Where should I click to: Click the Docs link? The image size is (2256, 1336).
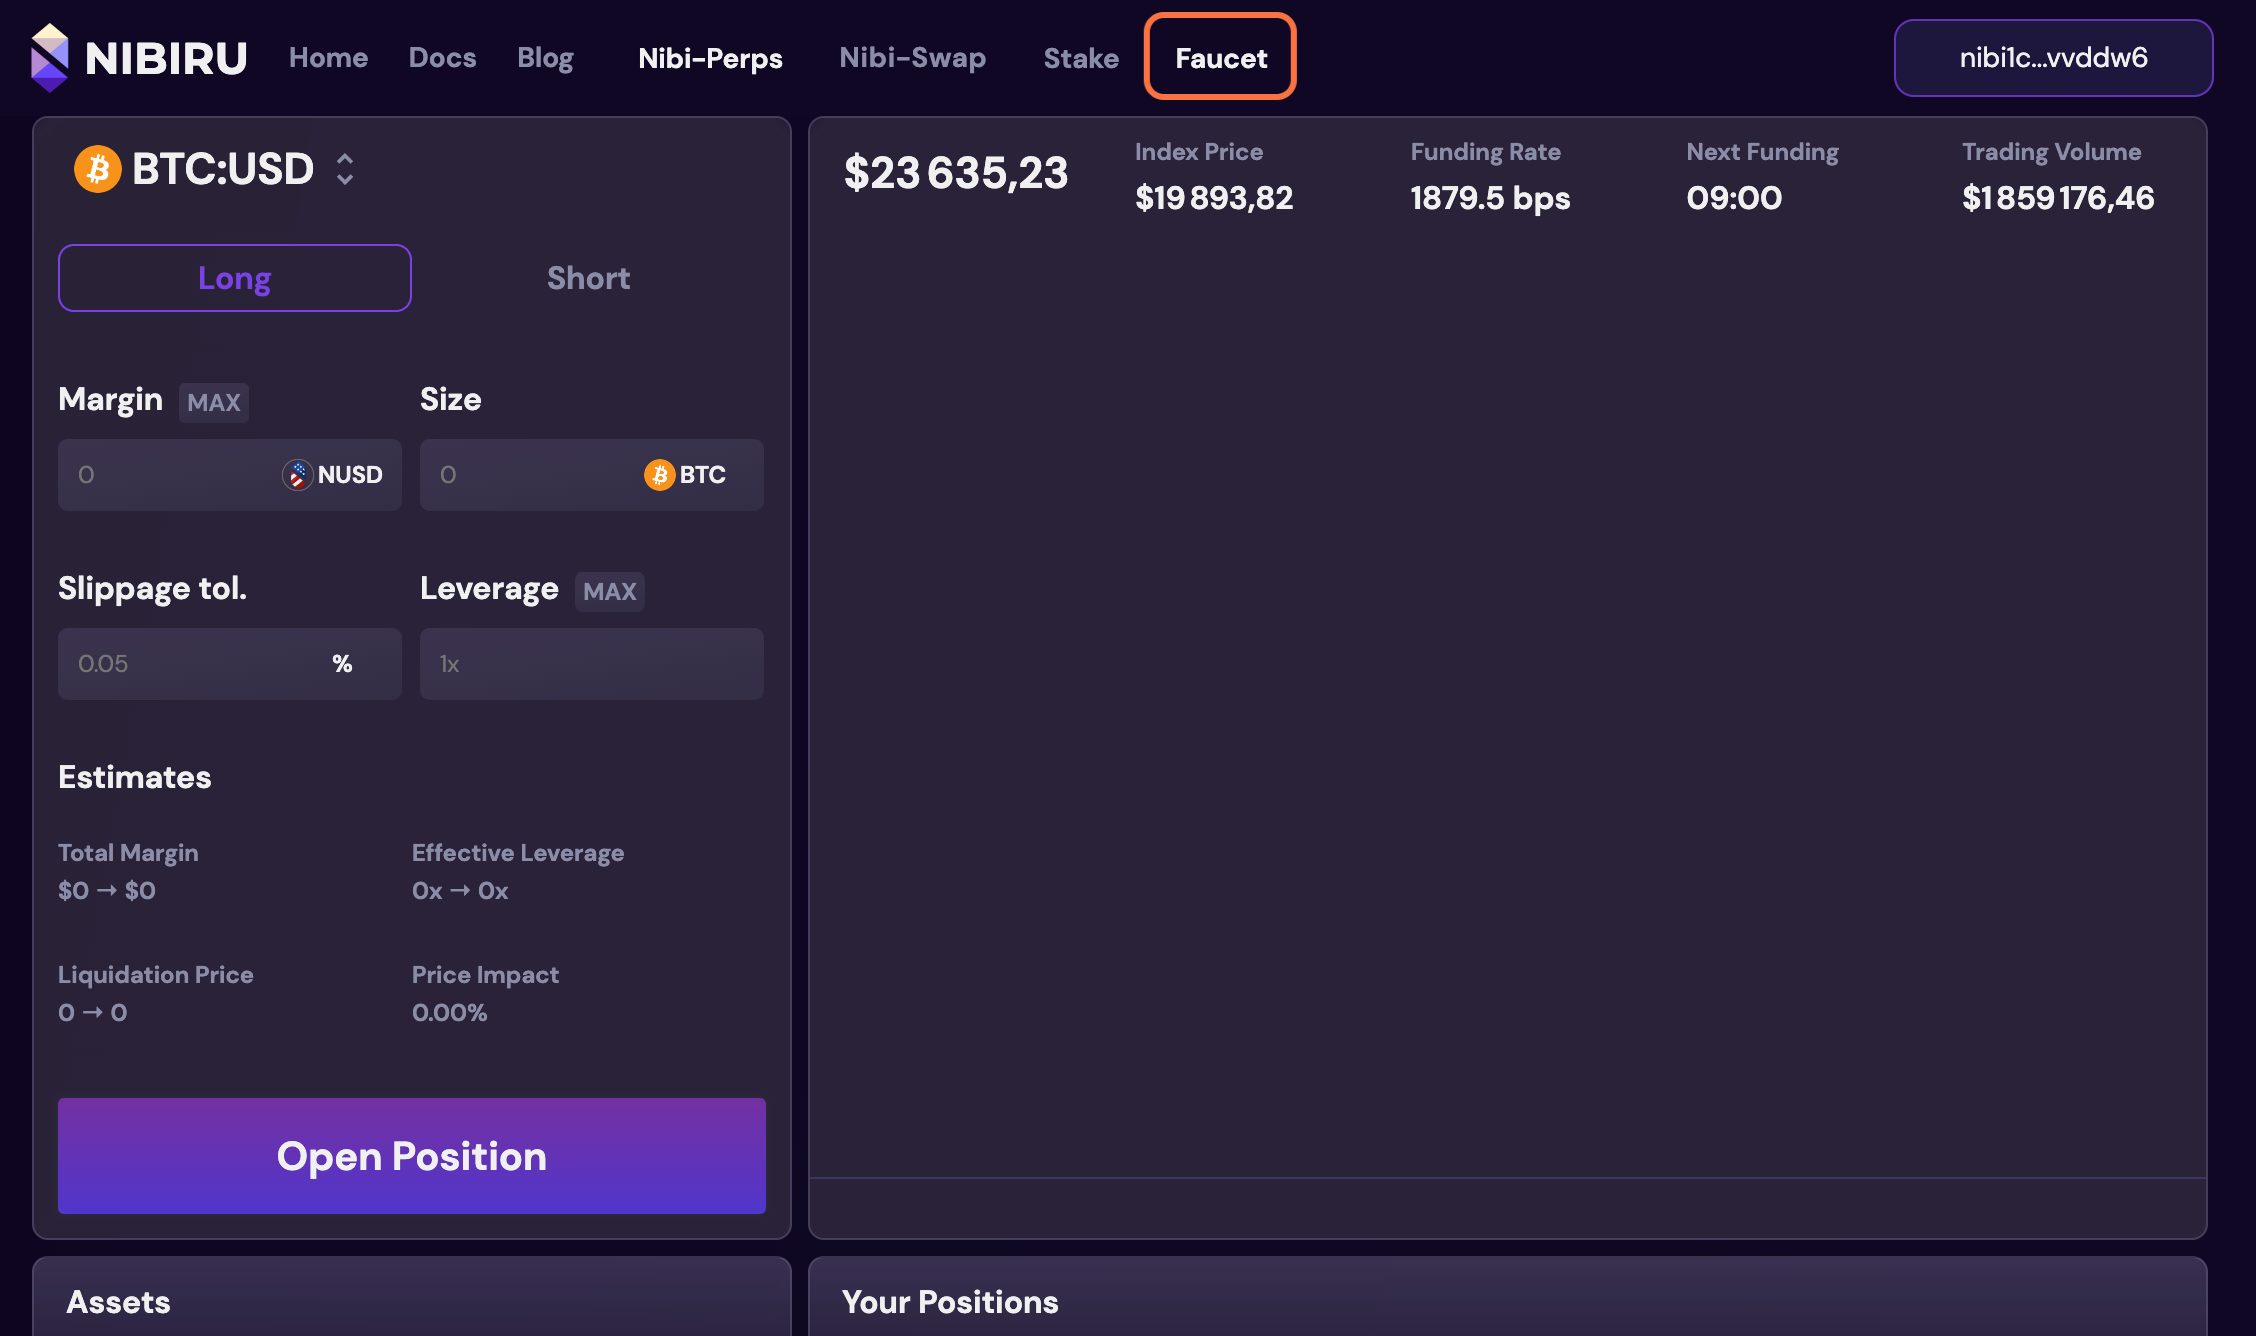point(442,58)
